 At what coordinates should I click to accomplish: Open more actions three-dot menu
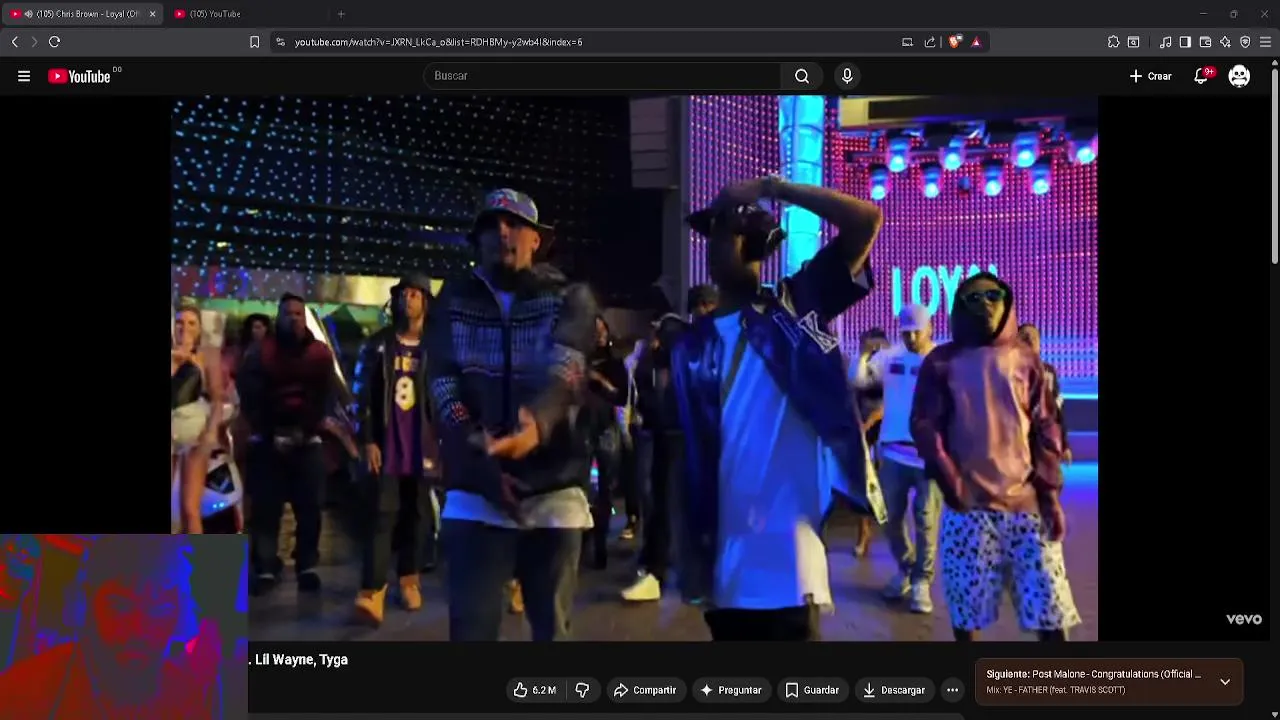[952, 690]
